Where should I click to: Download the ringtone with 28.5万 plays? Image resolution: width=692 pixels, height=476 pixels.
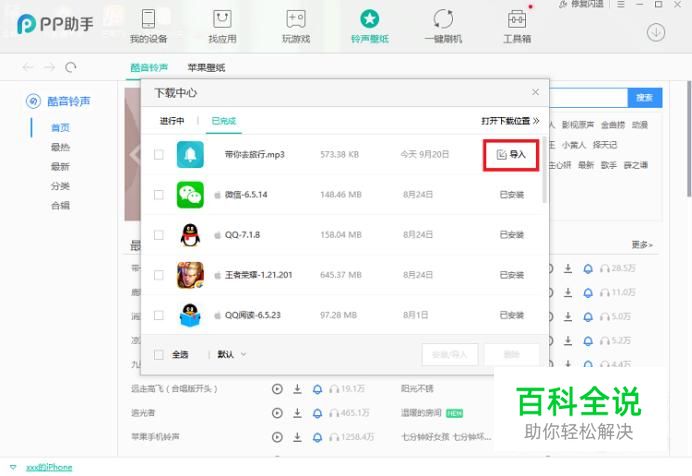point(568,268)
